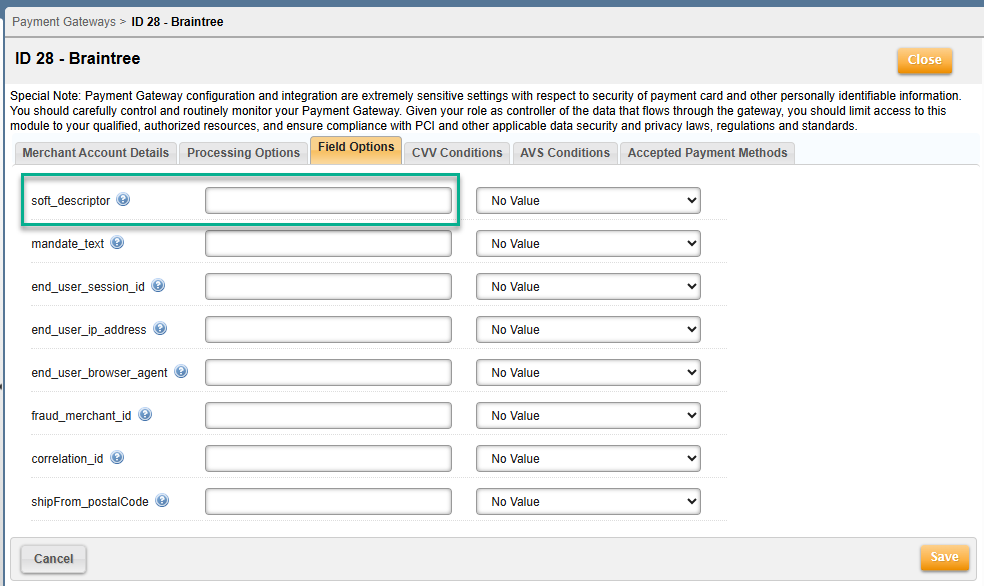Click the 'ID 28 - Braintree' breadcrumb text
Image resolution: width=984 pixels, height=586 pixels.
click(177, 22)
